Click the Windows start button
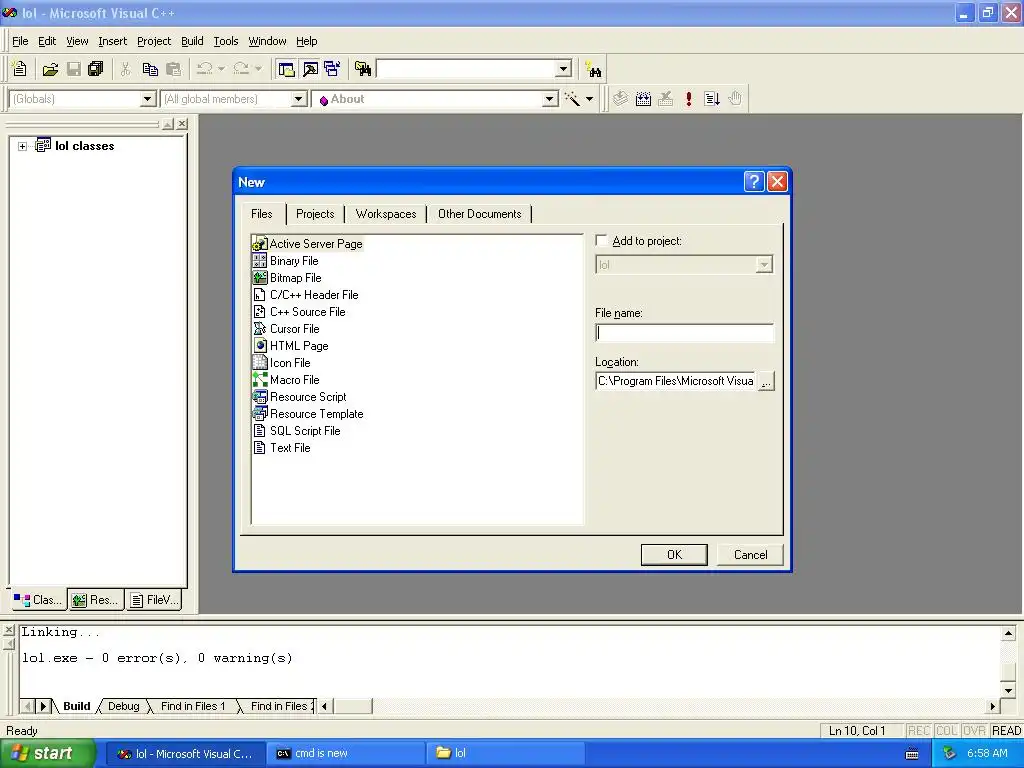Image resolution: width=1024 pixels, height=768 pixels. (48, 754)
